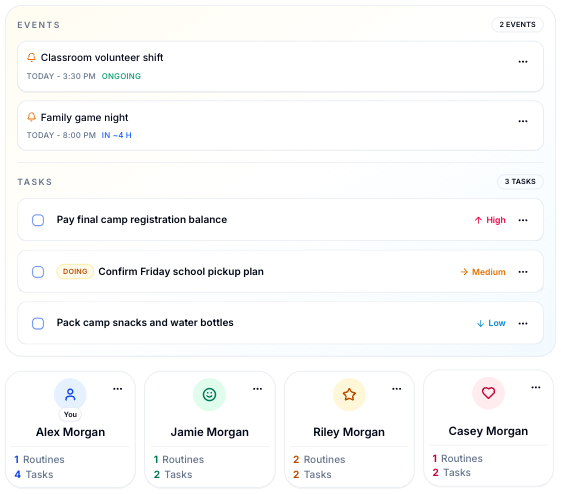
Task: Click the Alex Morgan name
Action: [70, 432]
